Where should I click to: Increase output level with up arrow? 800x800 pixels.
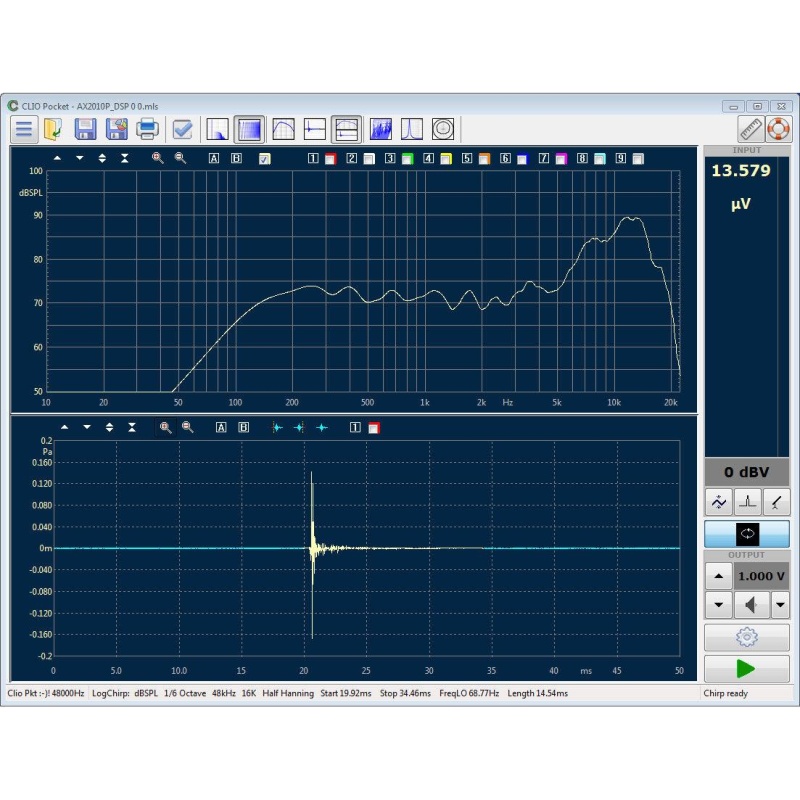tap(719, 577)
